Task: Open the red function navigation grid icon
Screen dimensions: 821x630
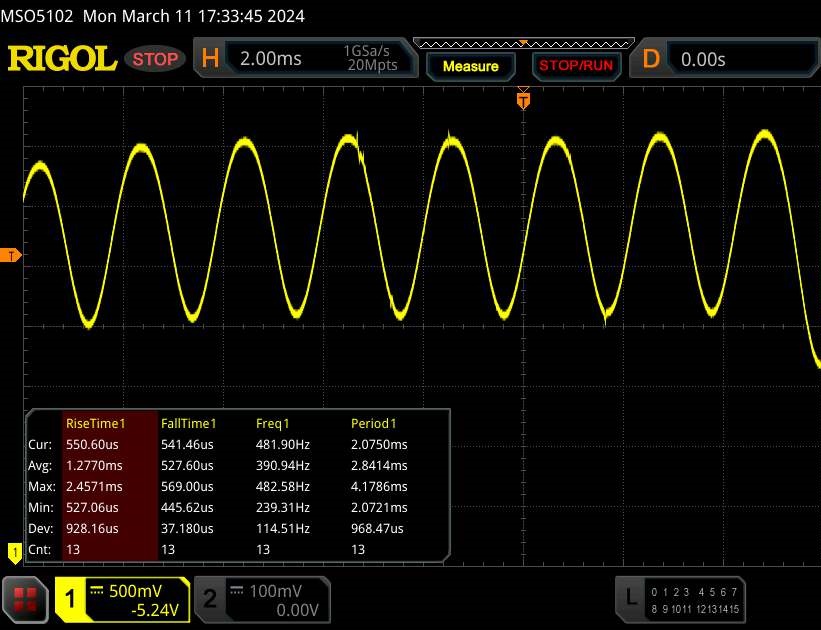Action: tap(25, 598)
